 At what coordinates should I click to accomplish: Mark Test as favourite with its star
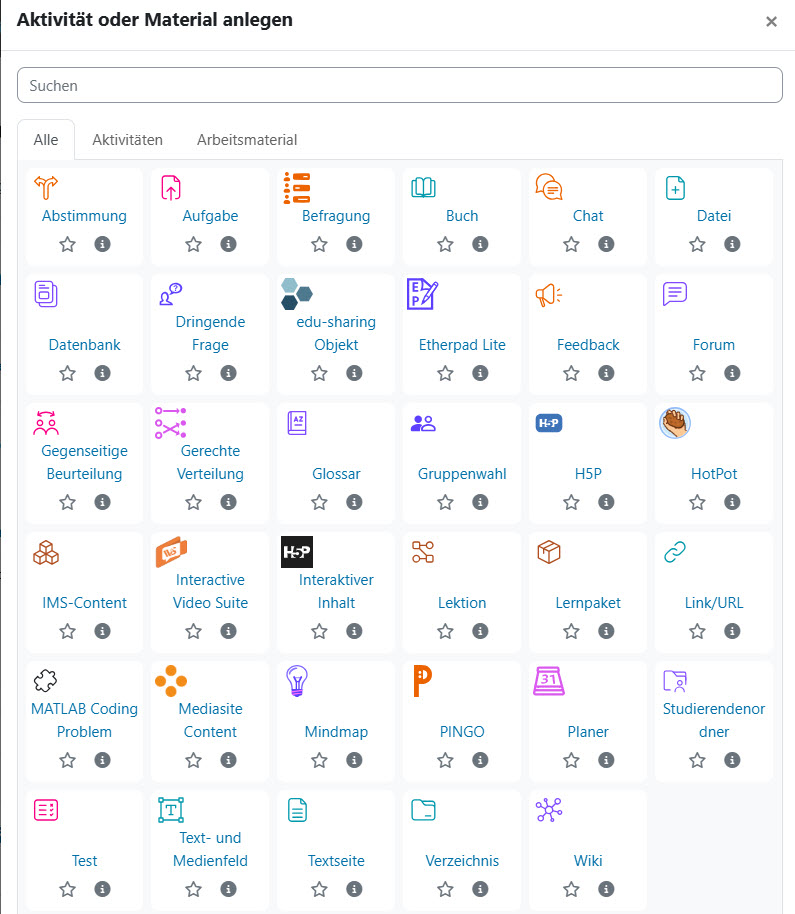point(68,889)
